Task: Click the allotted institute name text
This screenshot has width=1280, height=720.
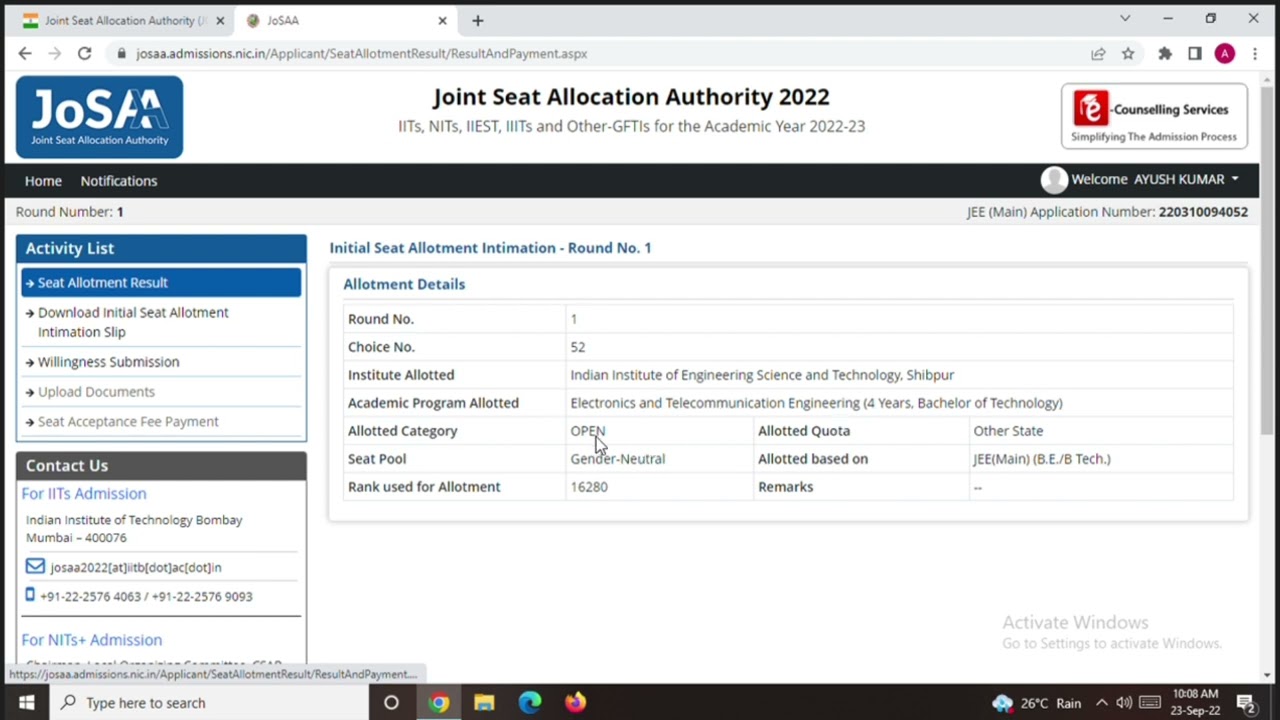Action: coord(762,375)
